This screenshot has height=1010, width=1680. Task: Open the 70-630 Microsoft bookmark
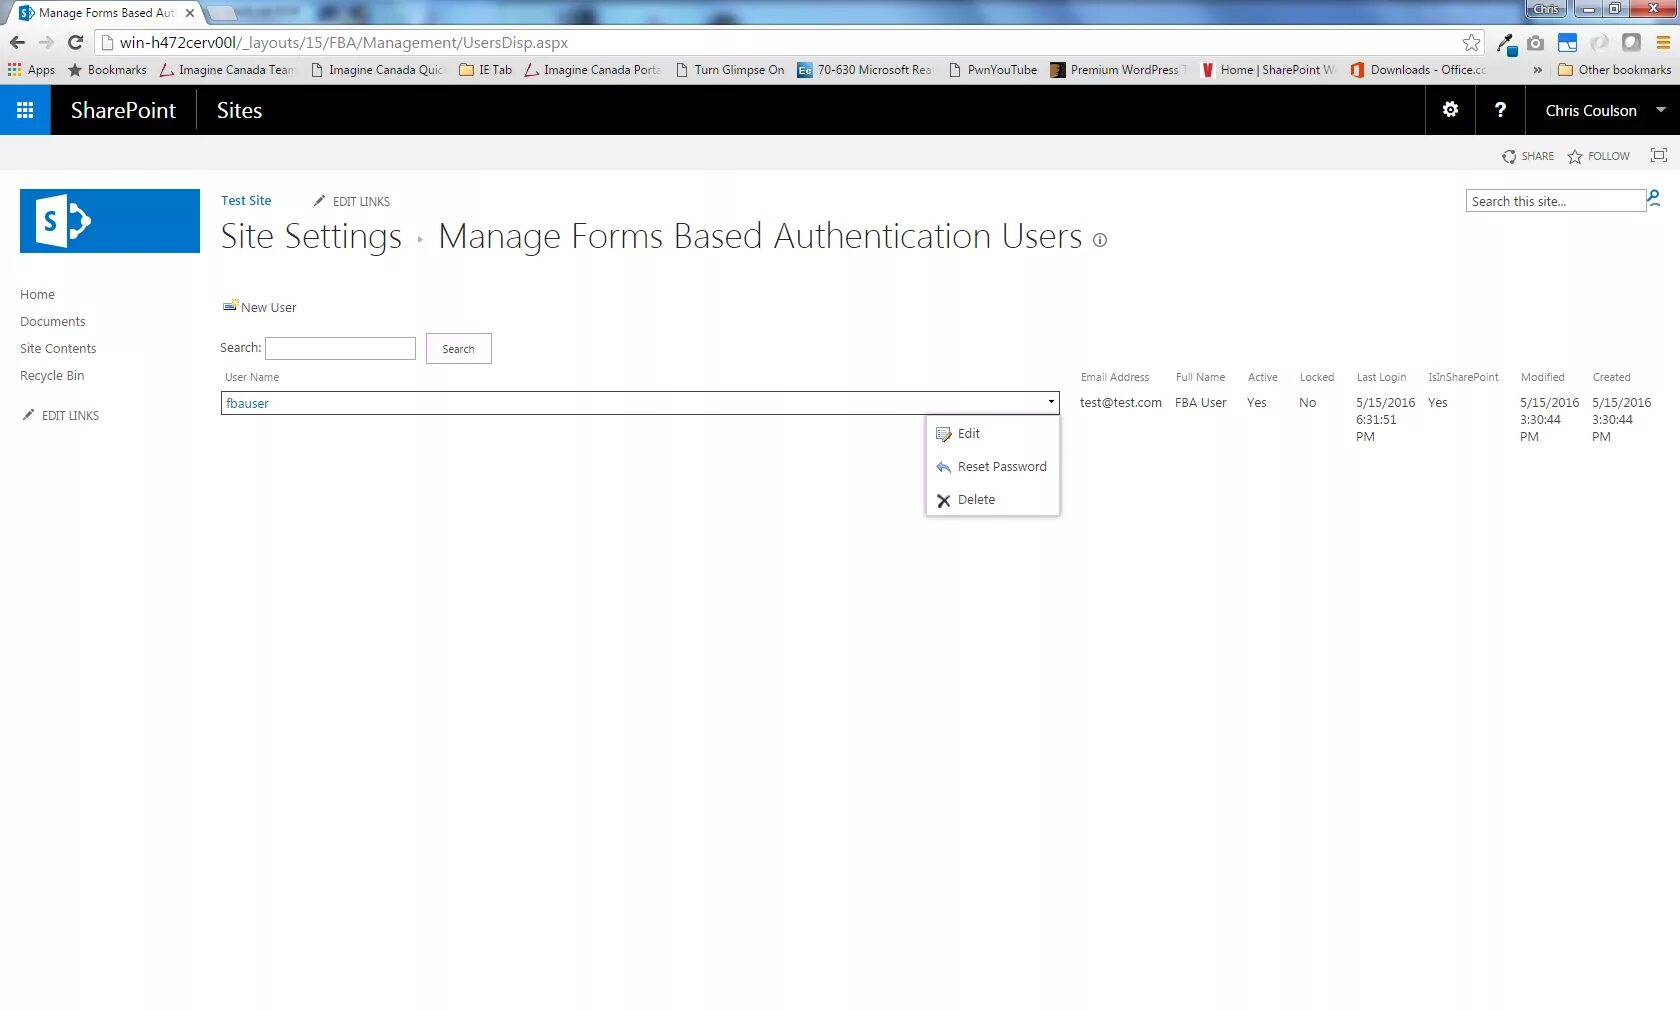(865, 70)
